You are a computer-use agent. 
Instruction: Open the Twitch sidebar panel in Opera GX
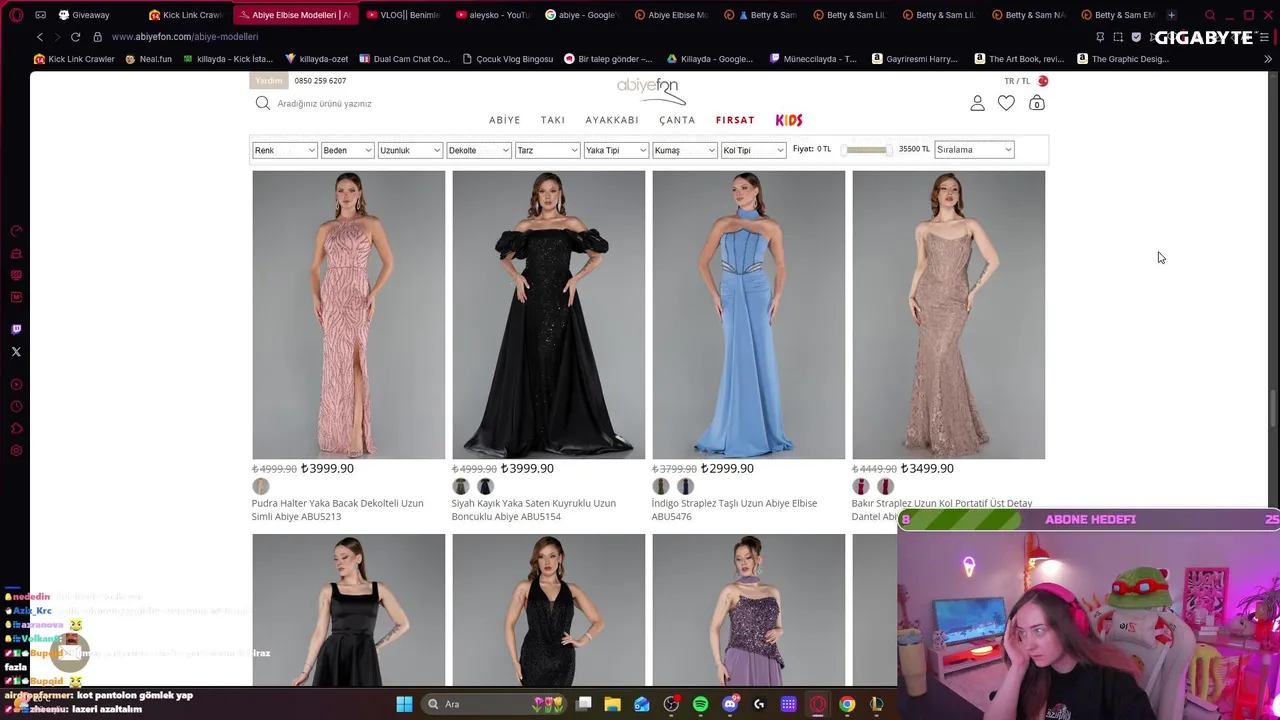click(x=16, y=329)
